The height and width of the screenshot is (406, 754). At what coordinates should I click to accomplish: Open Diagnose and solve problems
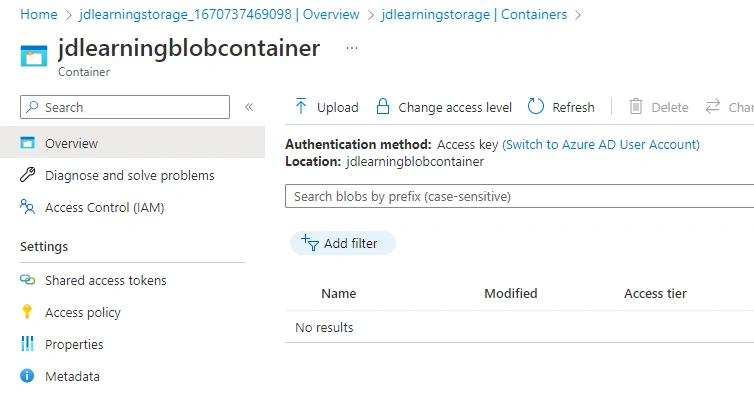tap(132, 175)
